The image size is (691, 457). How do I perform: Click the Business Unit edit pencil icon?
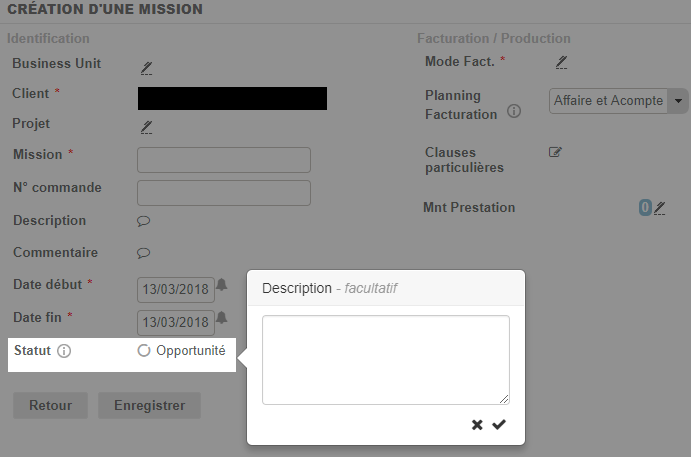tap(146, 67)
